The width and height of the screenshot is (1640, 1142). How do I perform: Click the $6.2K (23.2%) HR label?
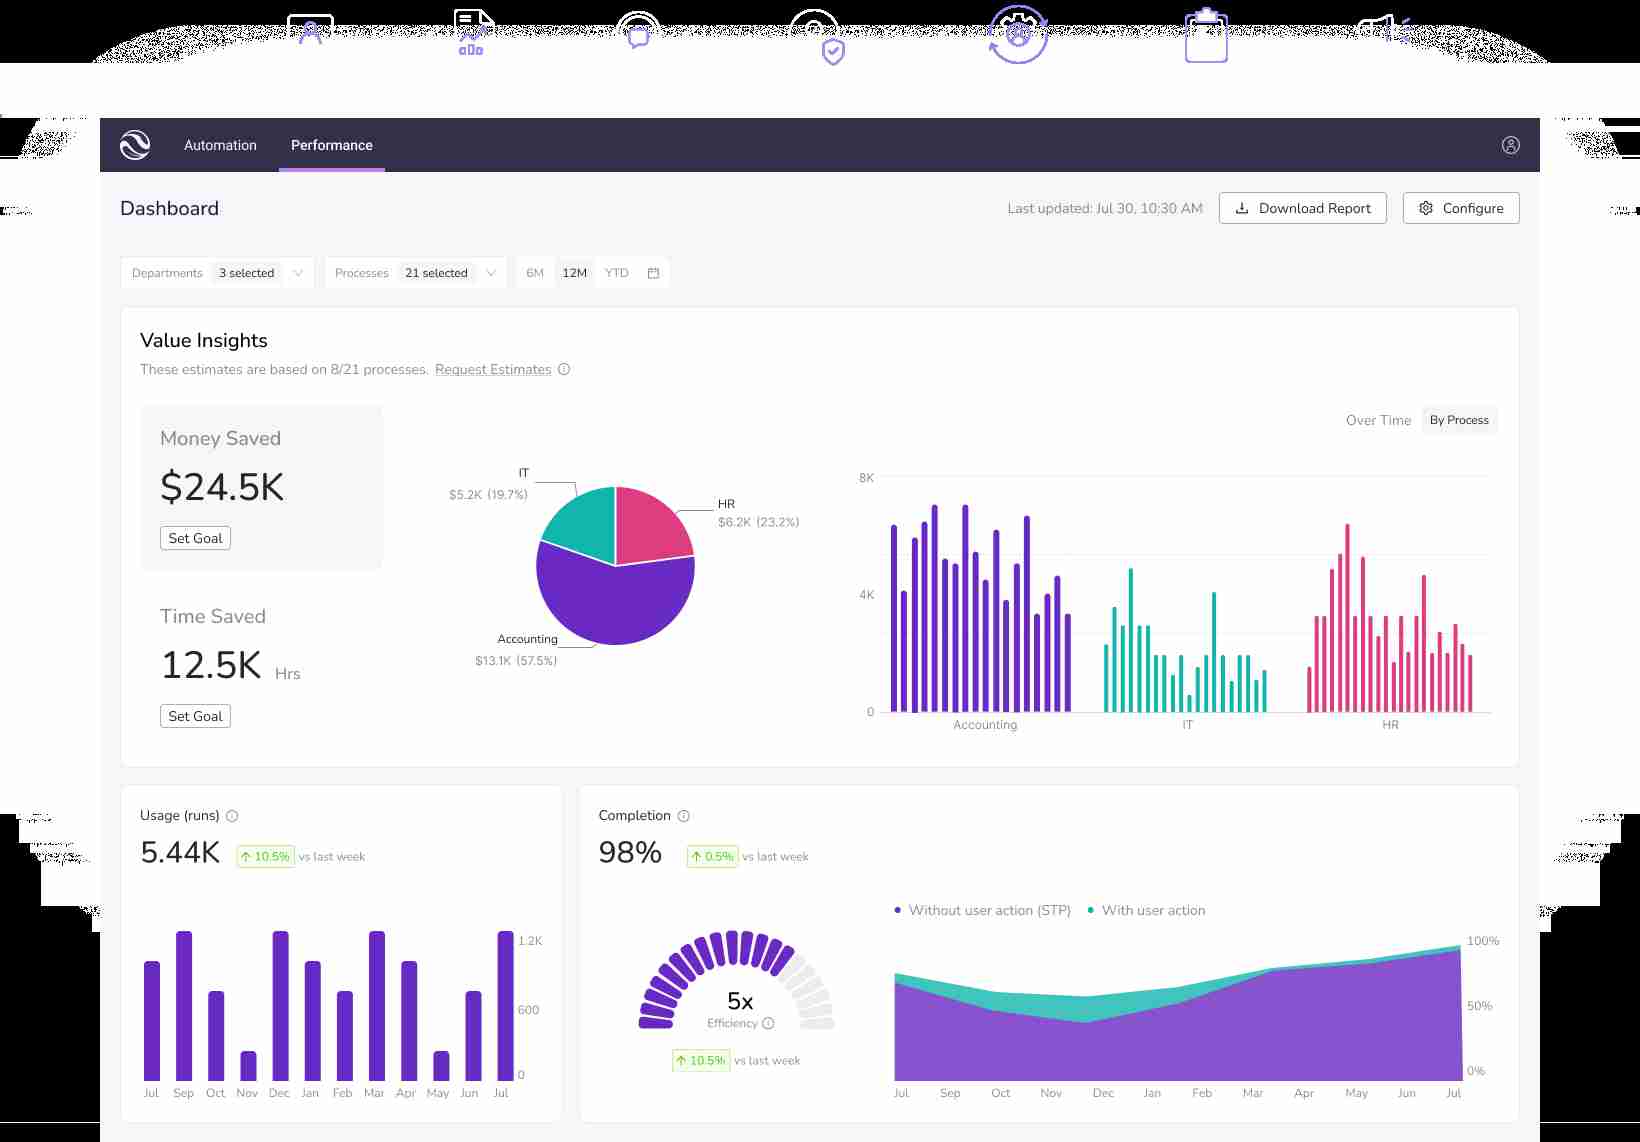click(x=758, y=522)
